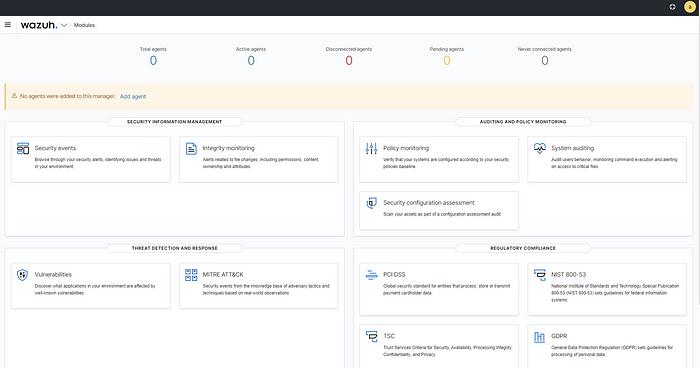This screenshot has width=700, height=368.
Task: Click the Add agent link
Action: (133, 96)
